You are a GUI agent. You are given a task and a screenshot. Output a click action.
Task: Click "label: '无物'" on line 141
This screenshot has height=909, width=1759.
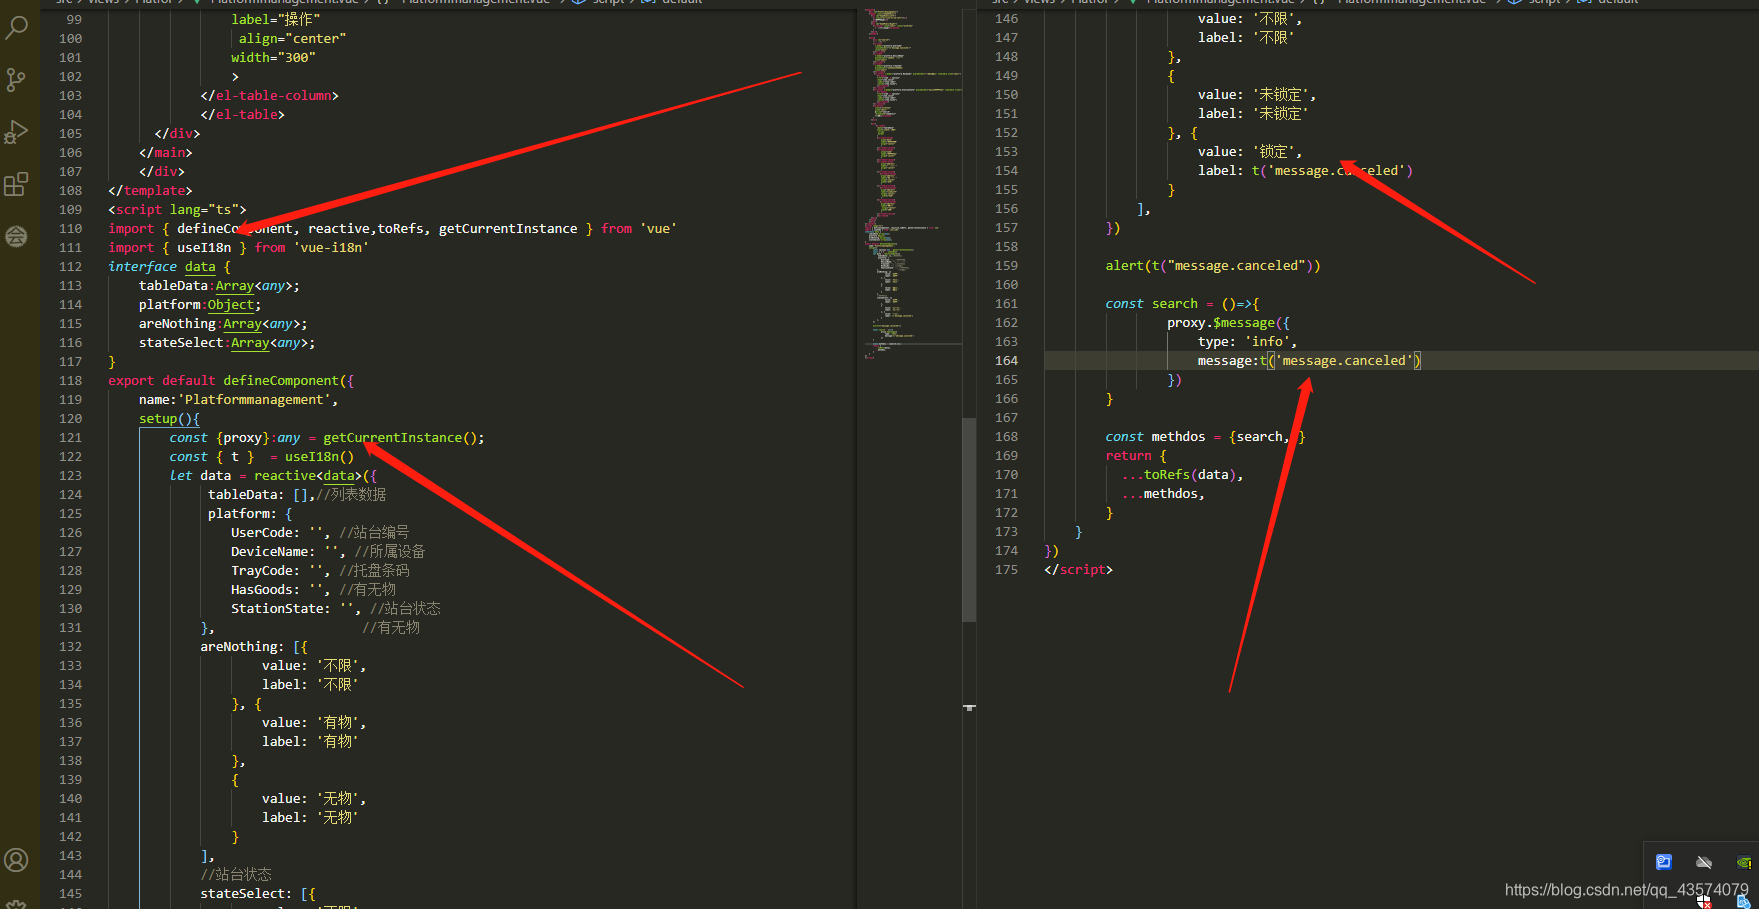click(310, 818)
